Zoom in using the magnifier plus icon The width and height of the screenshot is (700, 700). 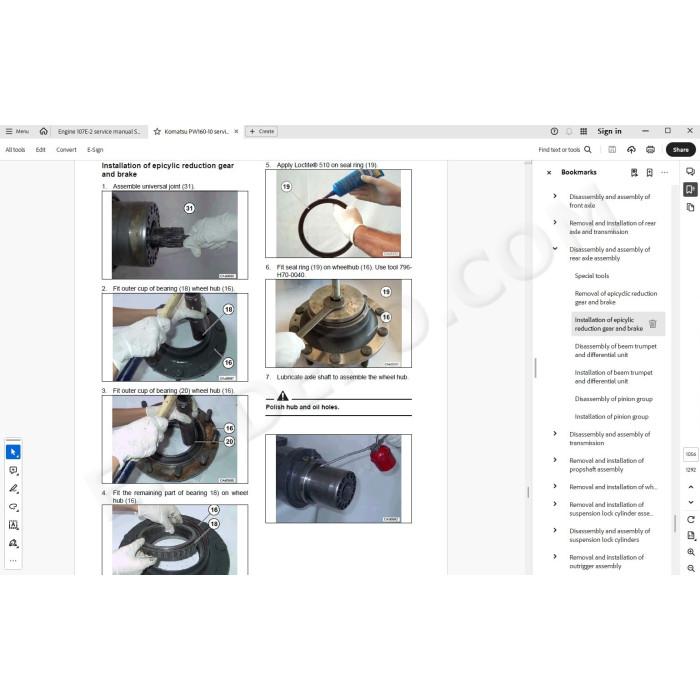pyautogui.click(x=691, y=552)
